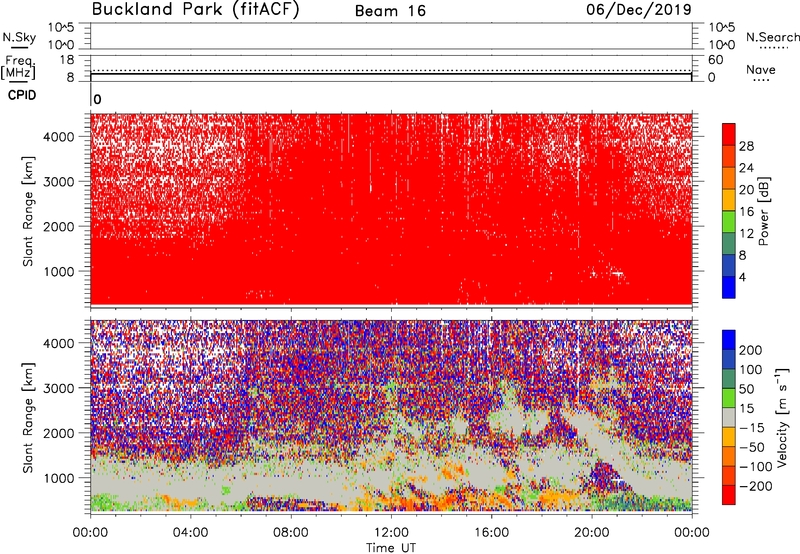The height and width of the screenshot is (554, 800).
Task: Select the N.Sky legend label
Action: 19,37
